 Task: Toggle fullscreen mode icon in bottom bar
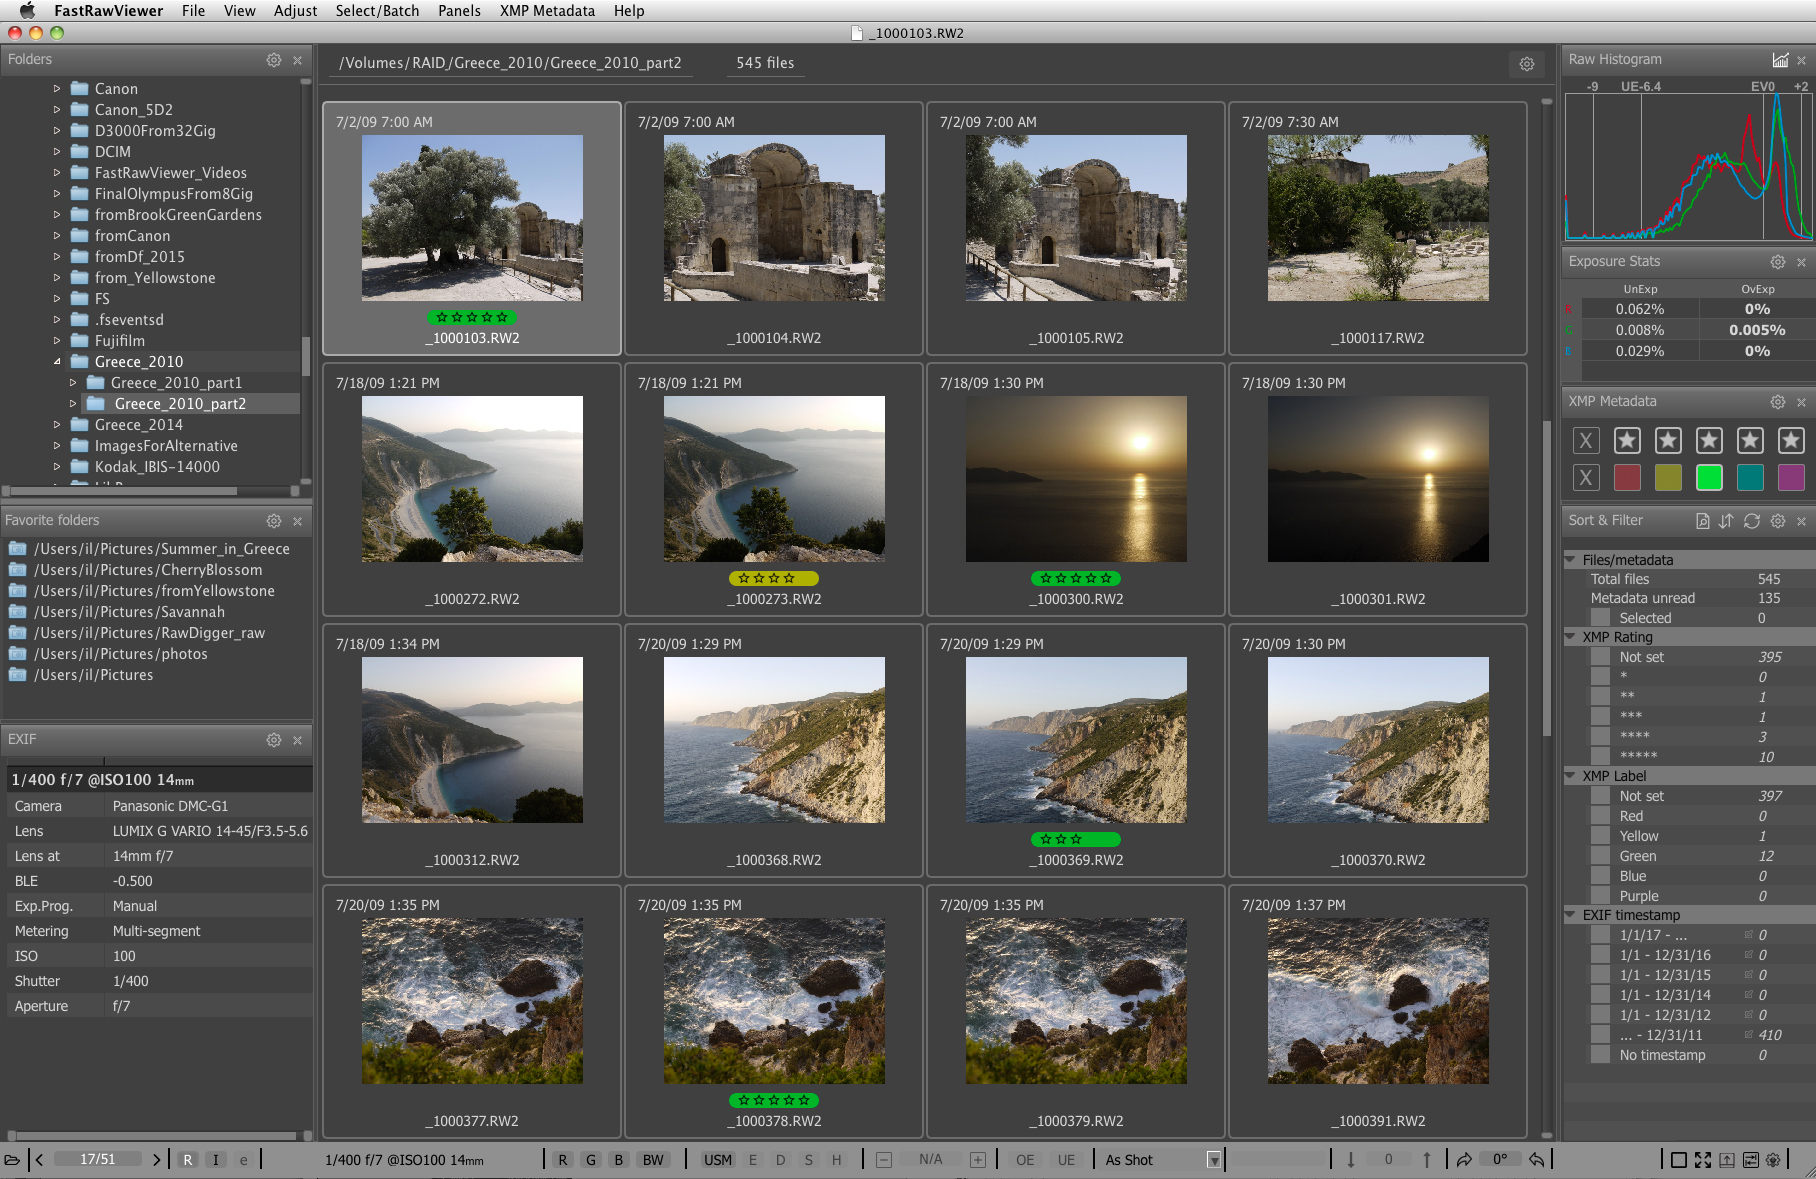pyautogui.click(x=1703, y=1160)
